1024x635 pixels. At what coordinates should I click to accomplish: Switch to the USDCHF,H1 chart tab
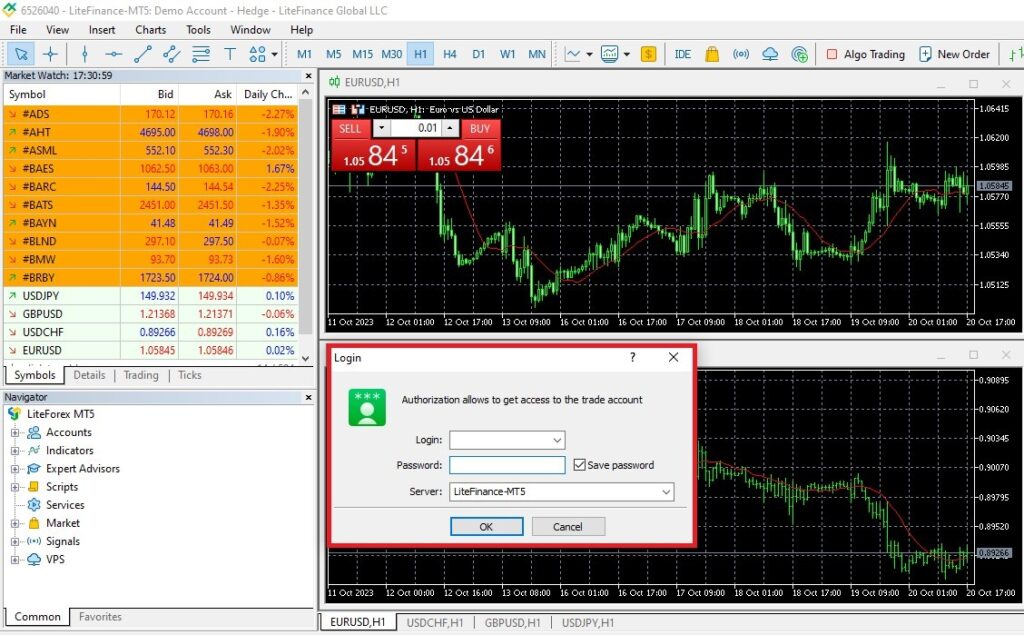435,623
